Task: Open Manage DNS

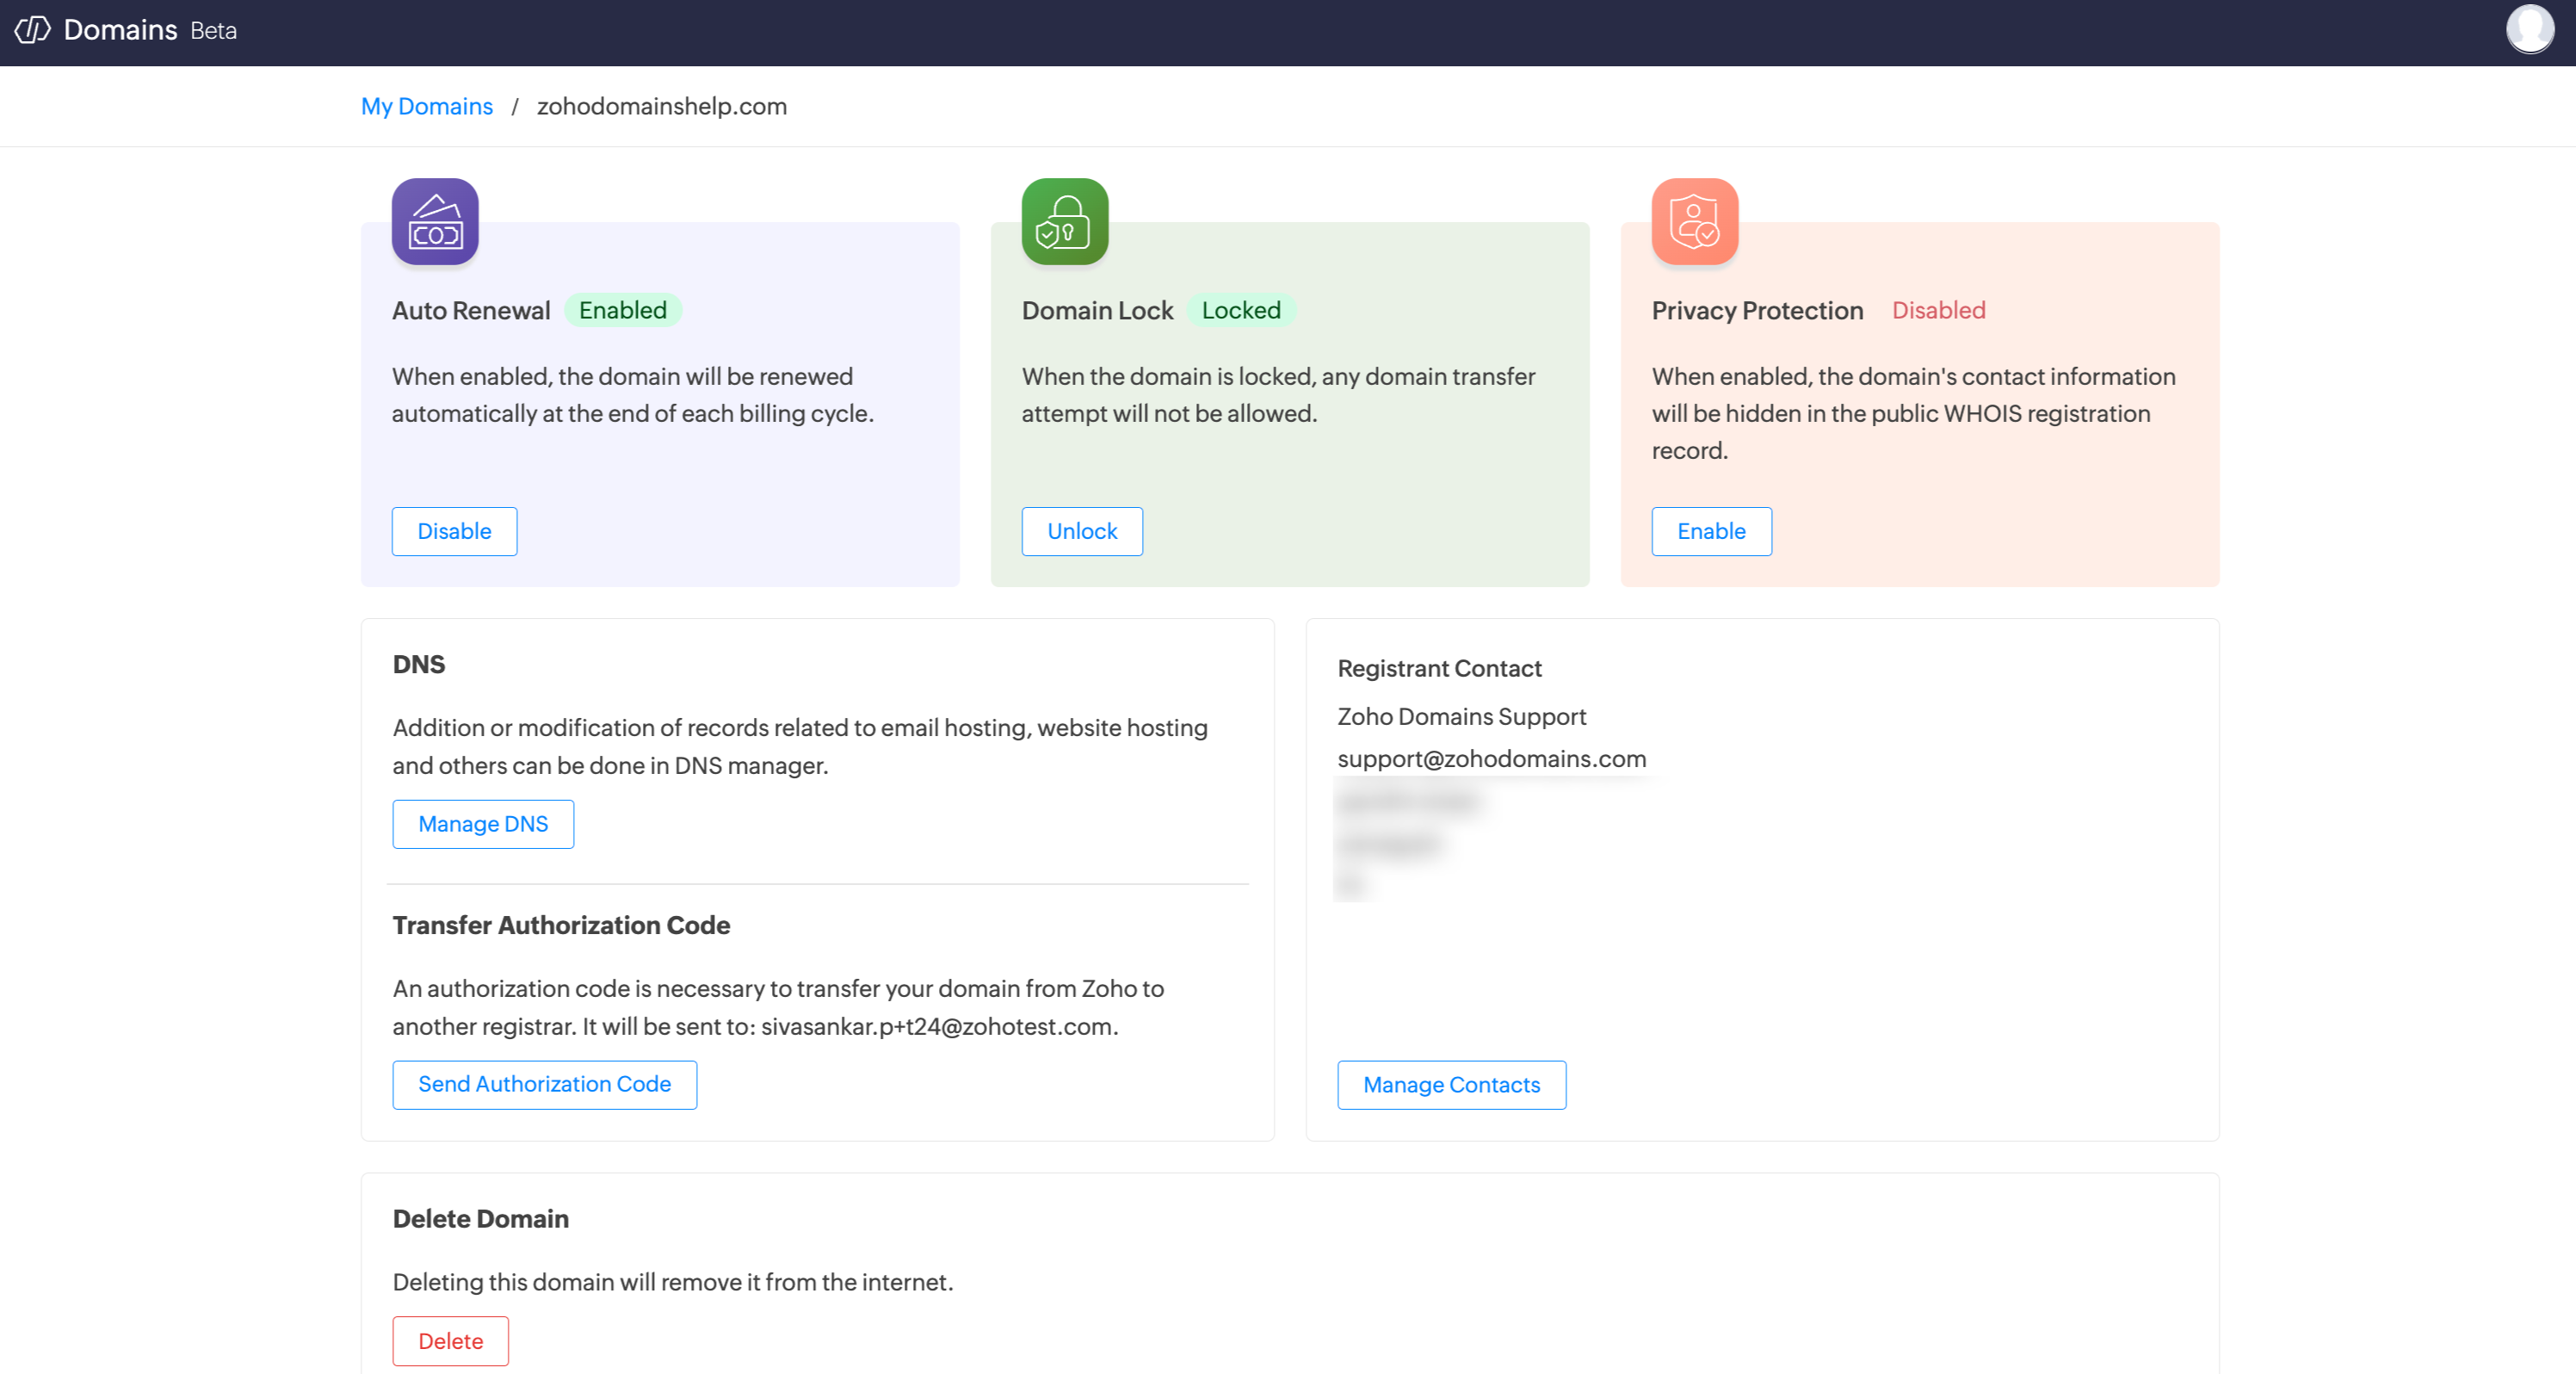Action: [483, 824]
